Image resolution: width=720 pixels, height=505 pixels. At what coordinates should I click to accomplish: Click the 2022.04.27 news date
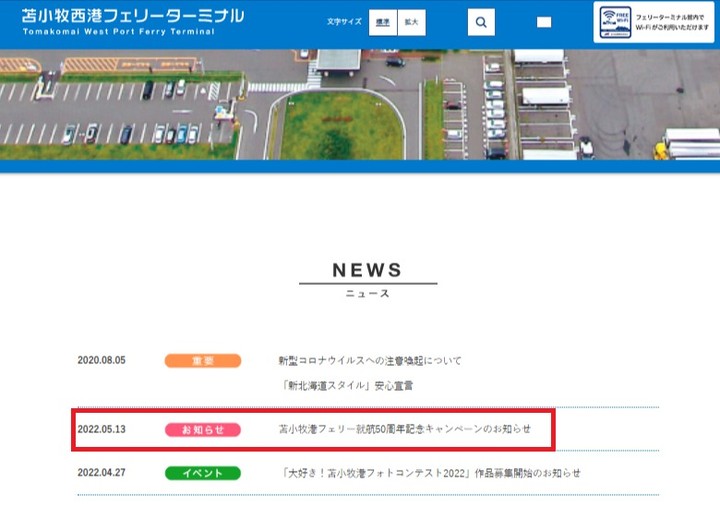pyautogui.click(x=102, y=472)
